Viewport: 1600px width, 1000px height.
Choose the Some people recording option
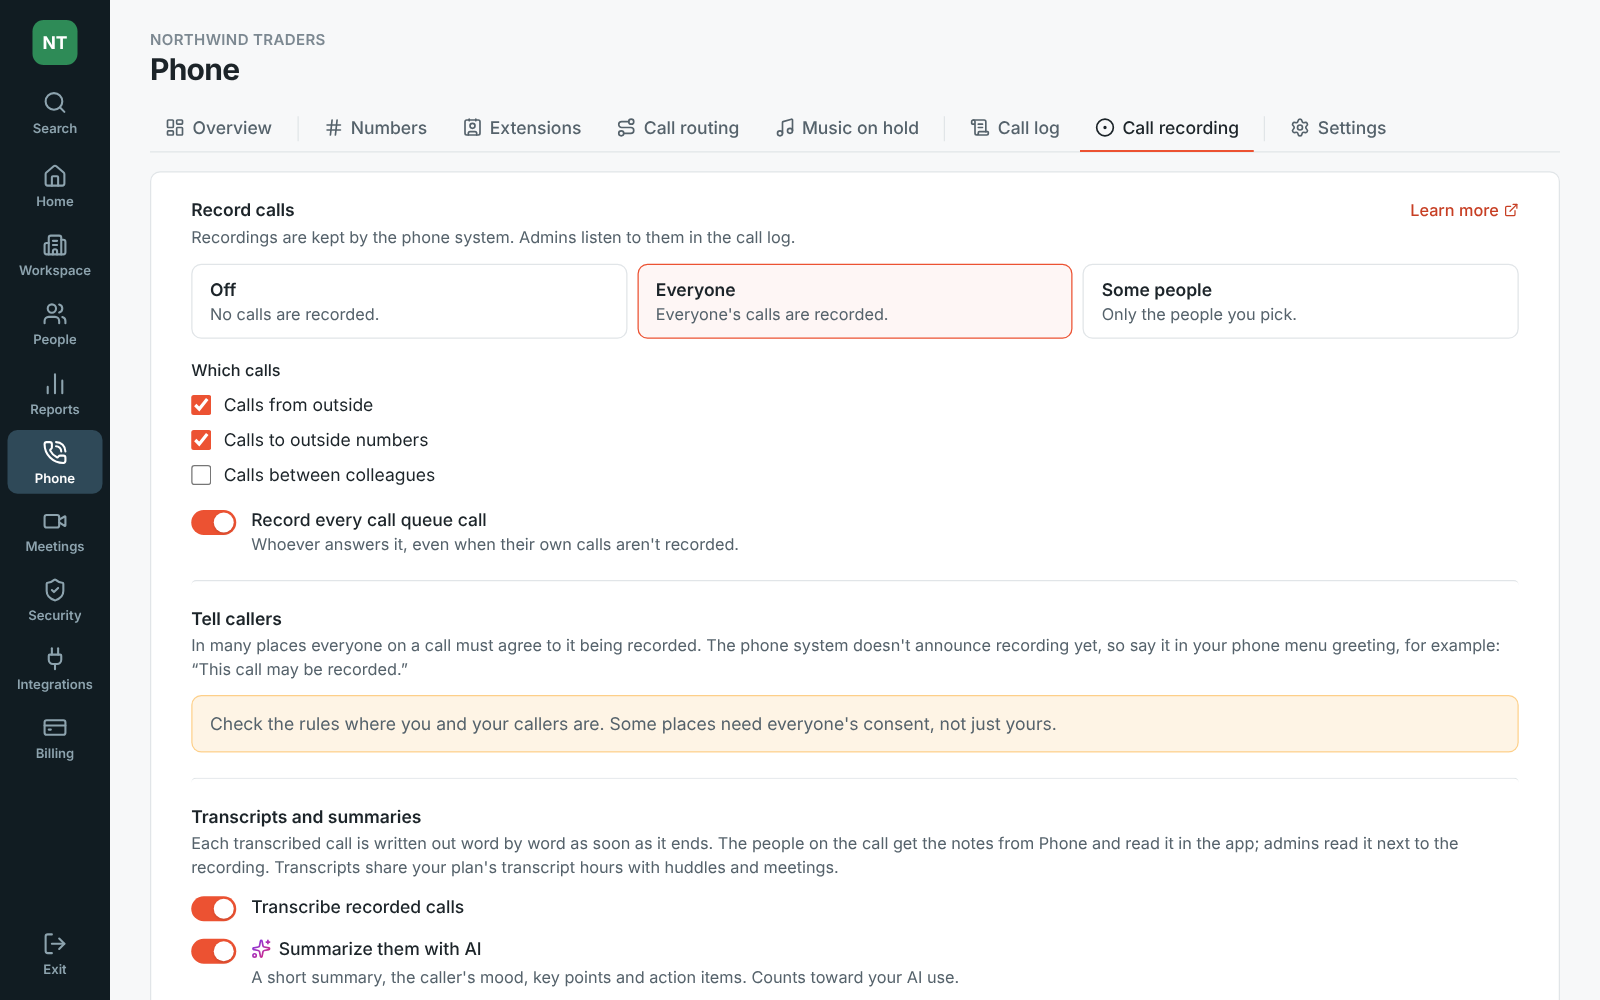pos(1301,301)
